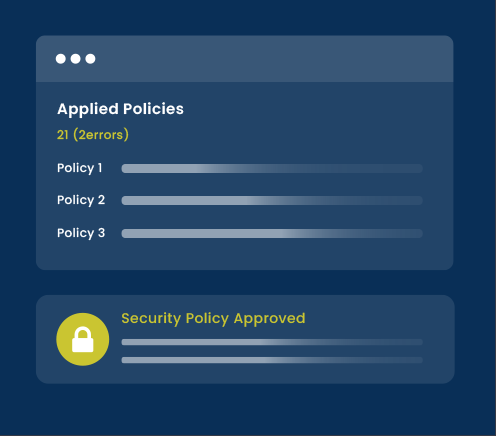Viewport: 496px width, 436px height.
Task: Open the 21 (2errors) count text
Action: click(93, 135)
